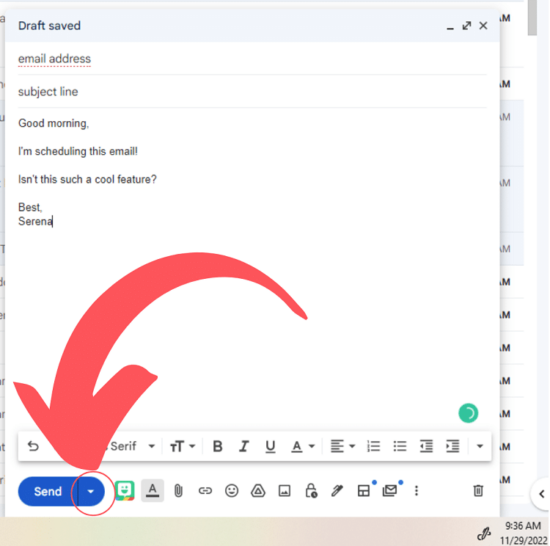The width and height of the screenshot is (550, 546).
Task: Insert signature with the pen icon
Action: (337, 491)
